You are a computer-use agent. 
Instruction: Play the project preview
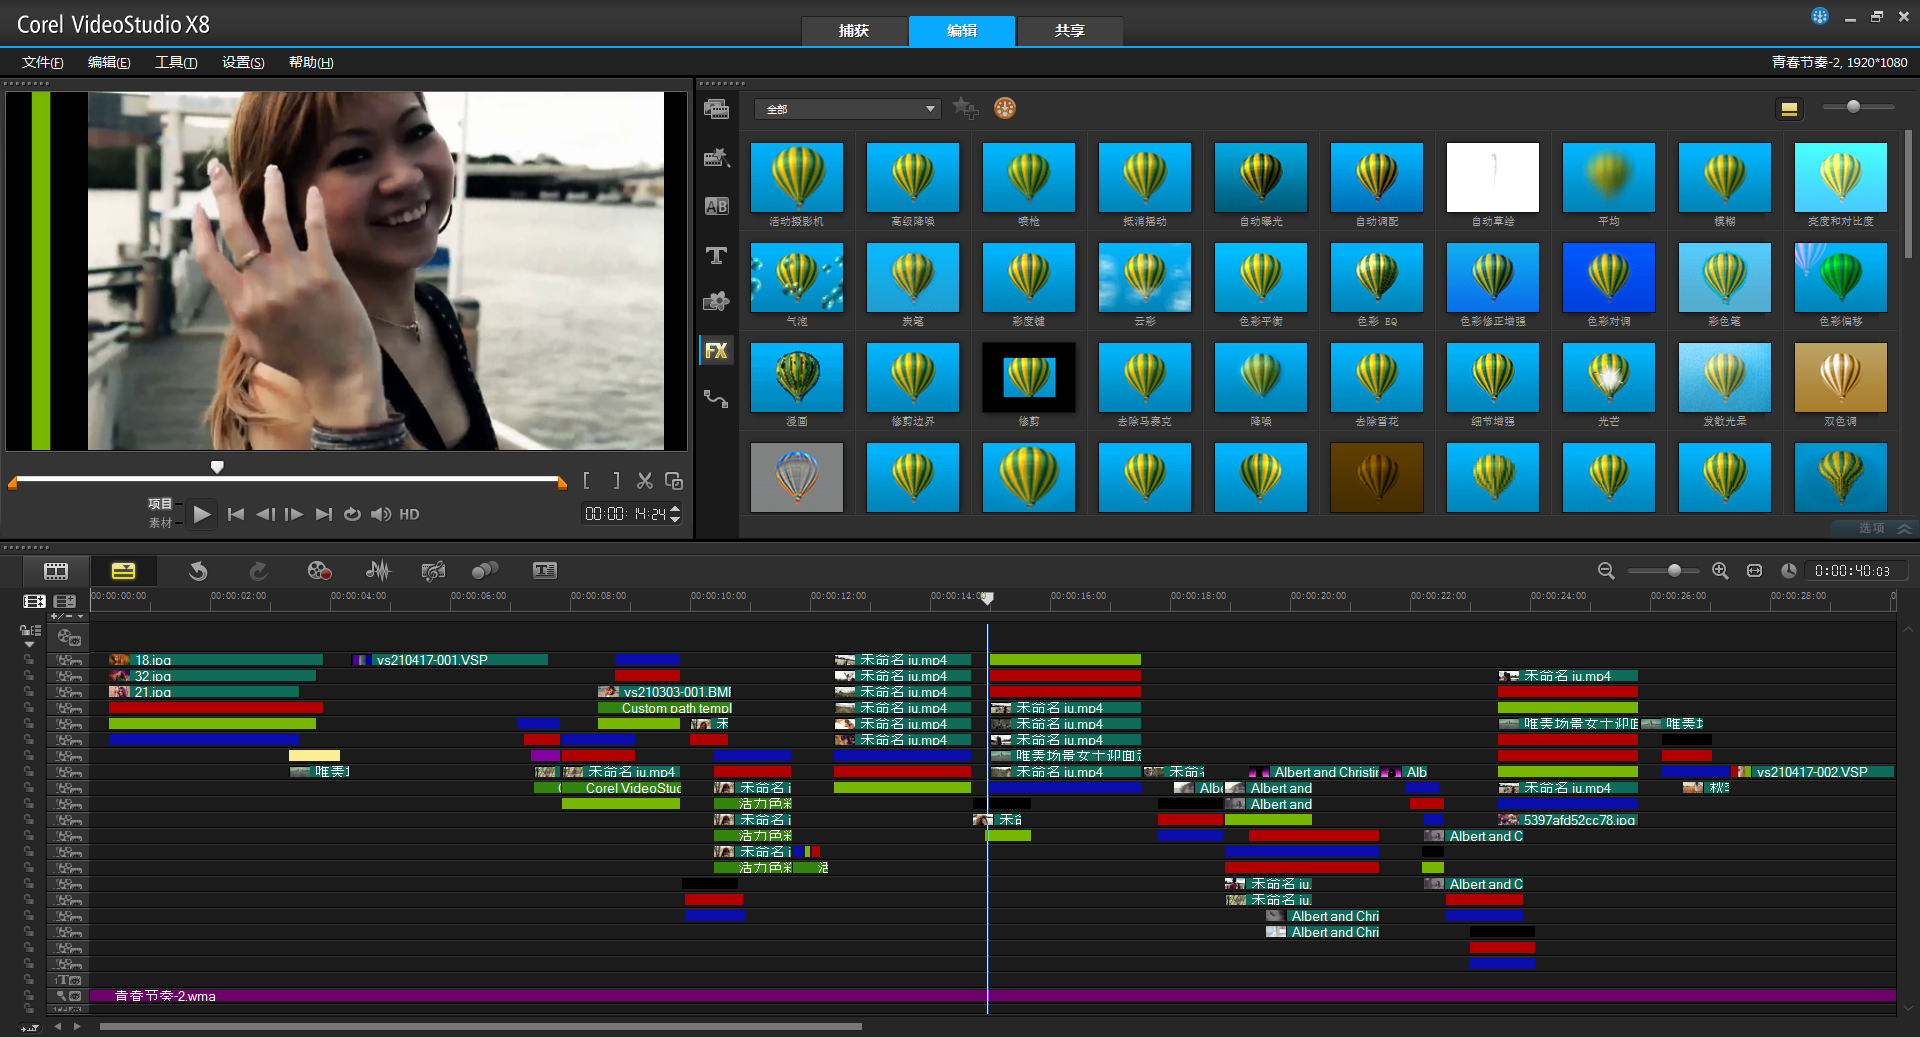202,514
